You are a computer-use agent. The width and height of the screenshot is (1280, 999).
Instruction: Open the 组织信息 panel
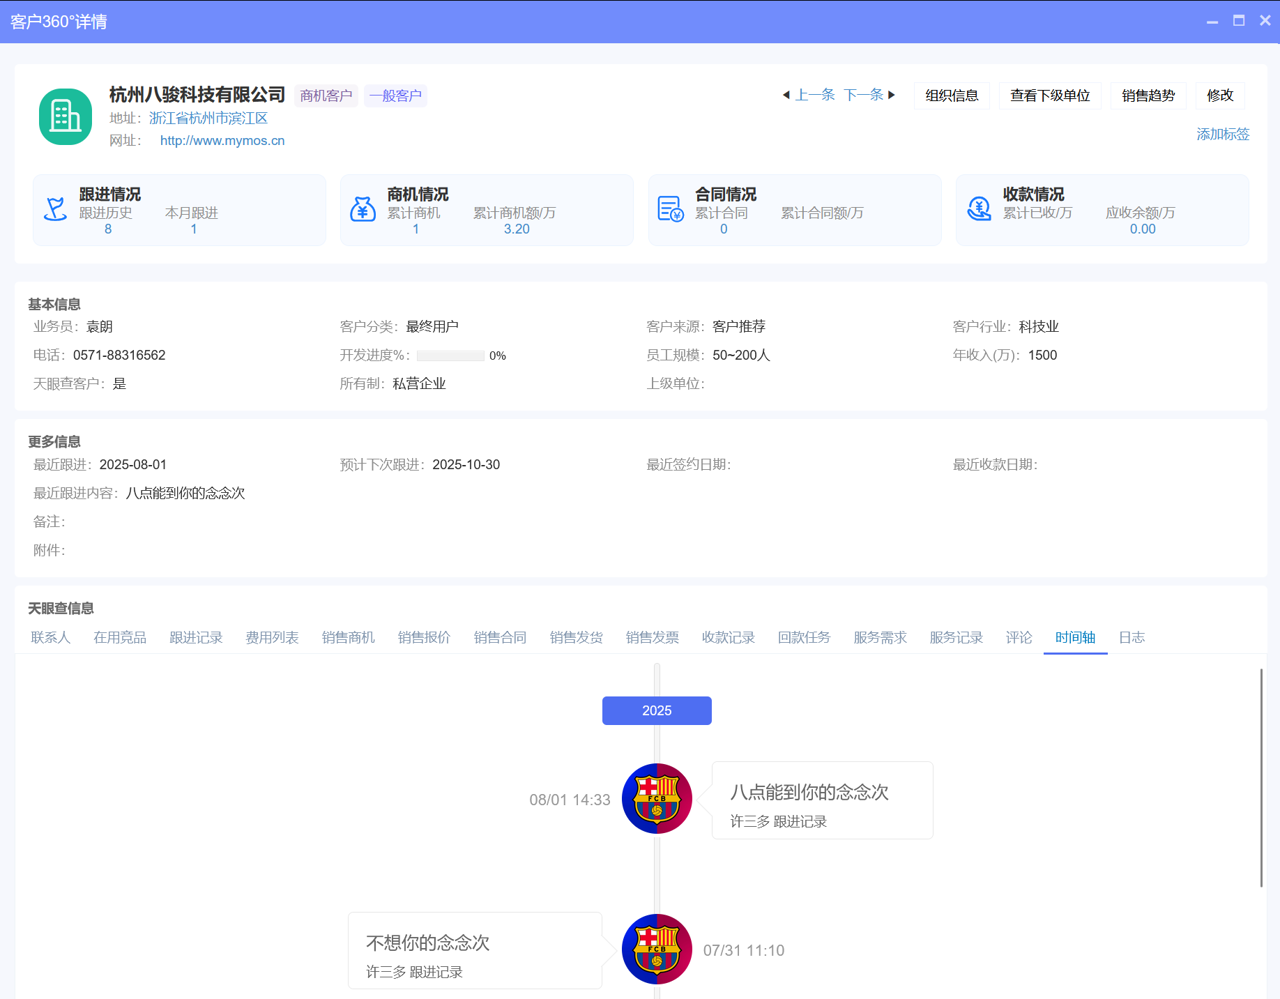click(951, 95)
